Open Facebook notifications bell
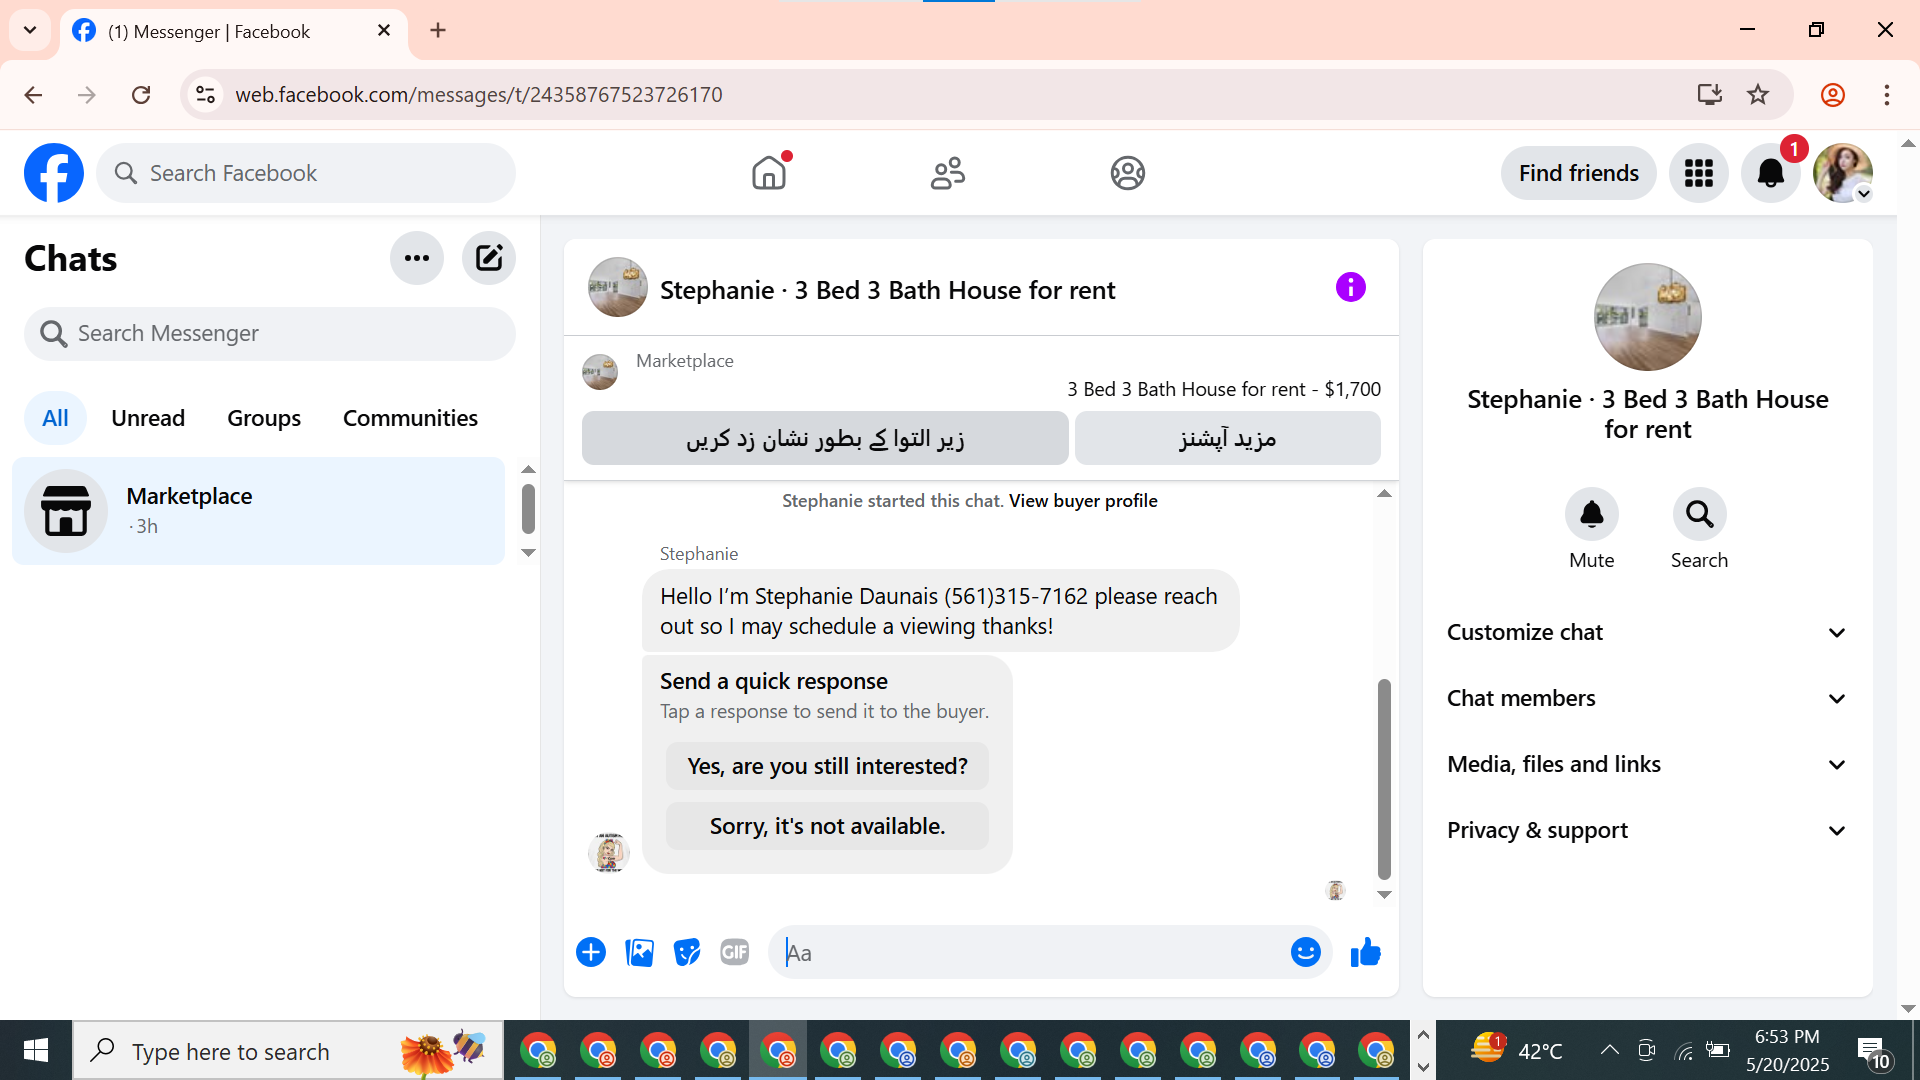The height and width of the screenshot is (1080, 1920). pos(1770,173)
